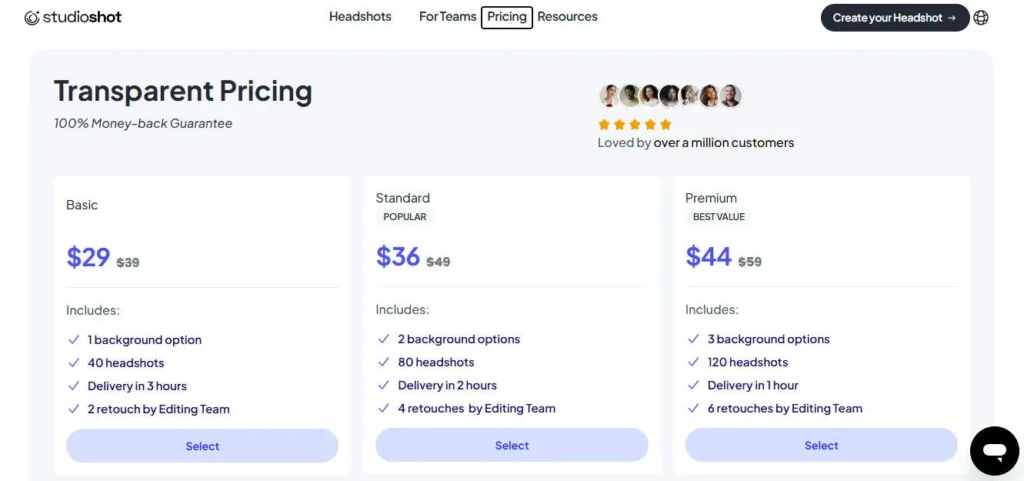Click the Transparent Pricing heading
This screenshot has width=1024, height=481.
click(x=183, y=91)
